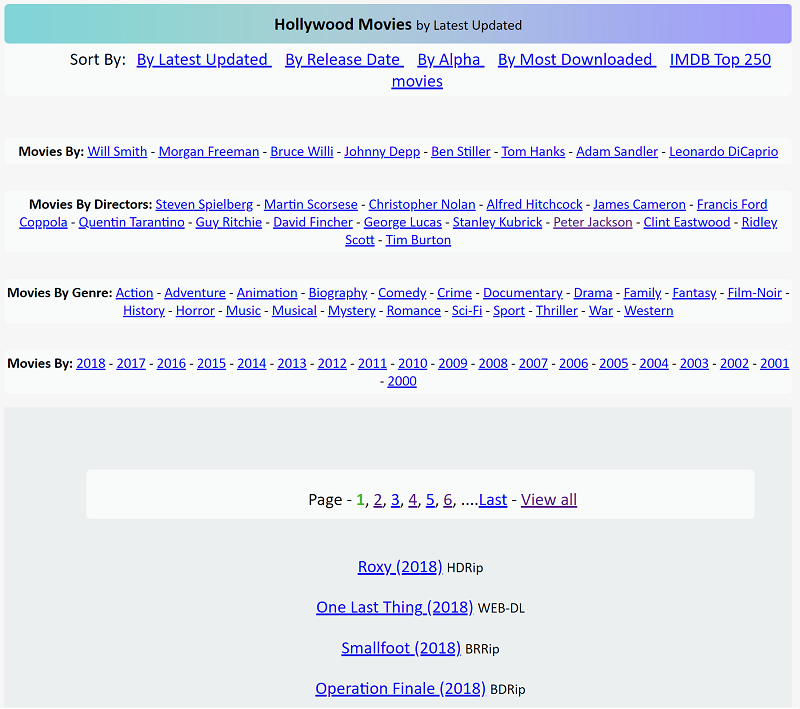Choose the Western genre link
Image resolution: width=800 pixels, height=709 pixels.
(648, 311)
